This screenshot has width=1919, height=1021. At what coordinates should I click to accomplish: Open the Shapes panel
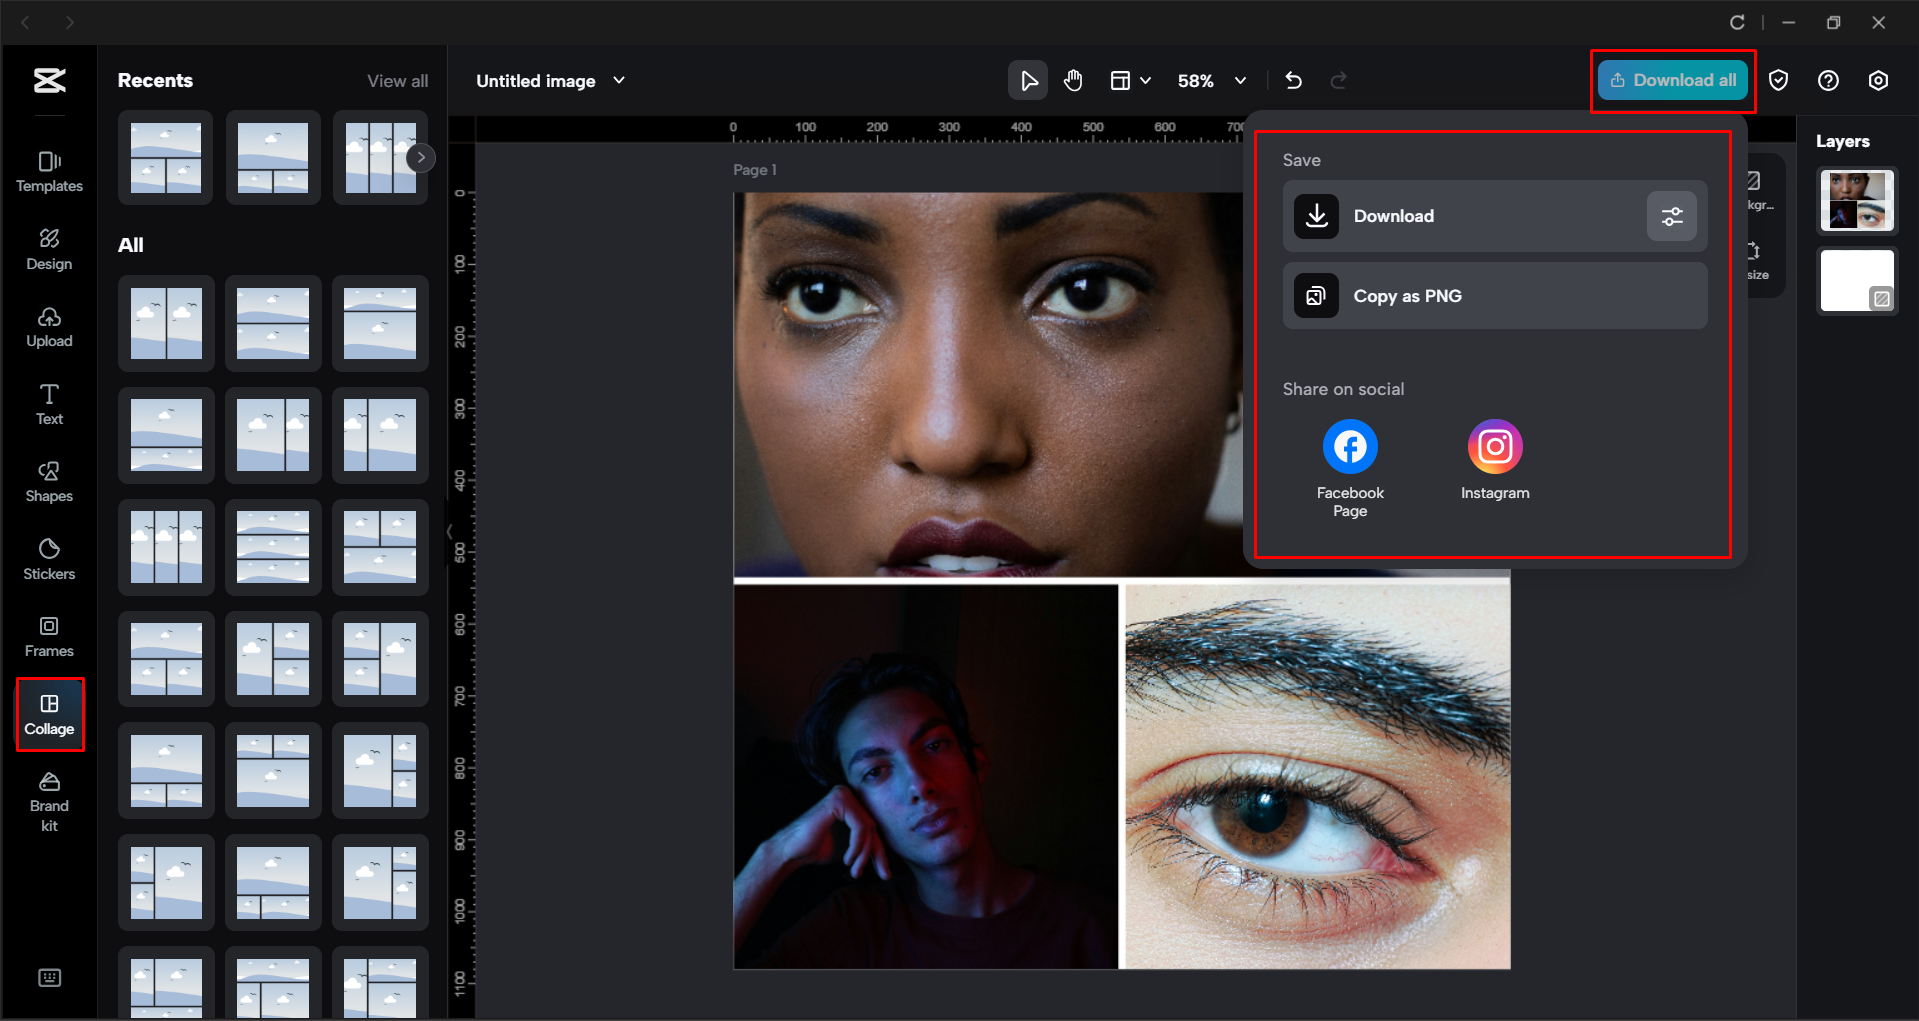click(49, 481)
